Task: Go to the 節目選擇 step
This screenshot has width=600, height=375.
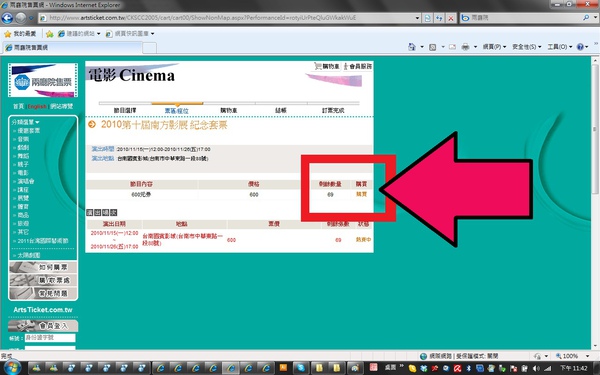Action: pyautogui.click(x=125, y=110)
